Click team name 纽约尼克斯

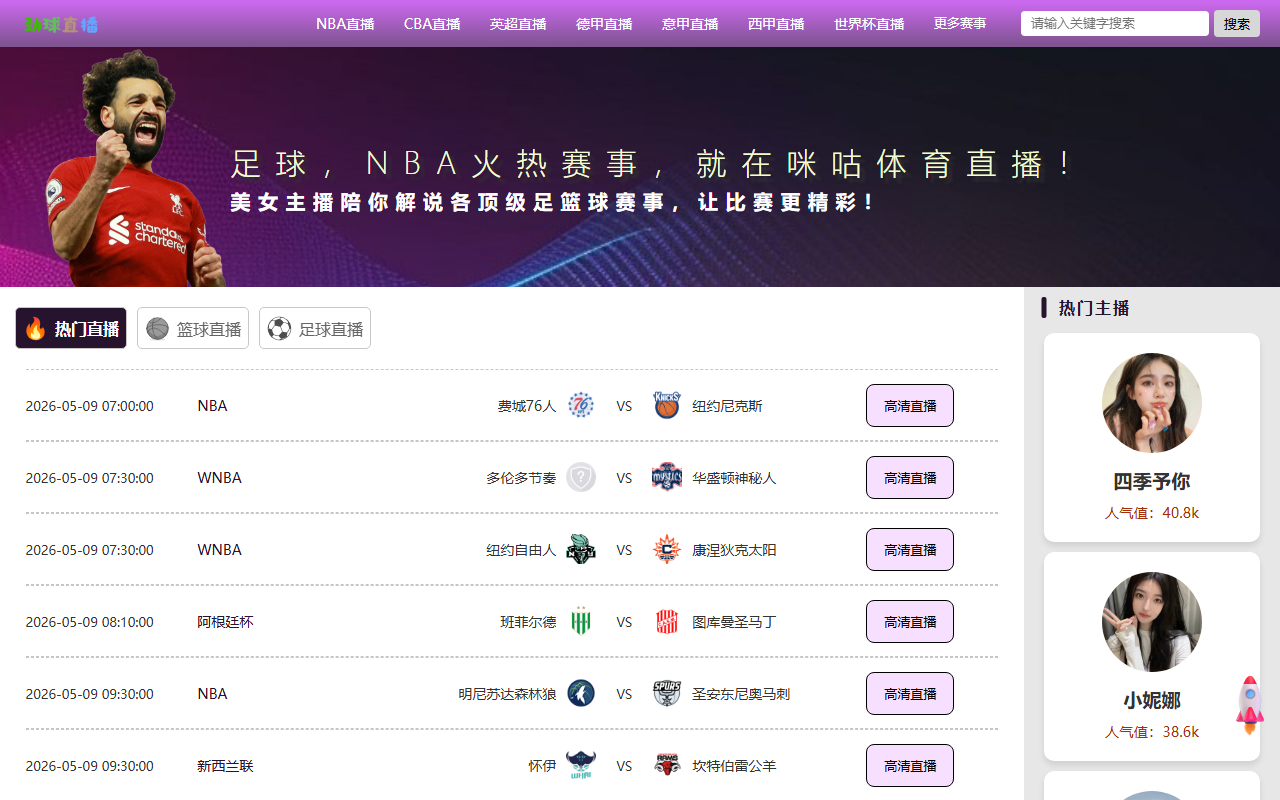click(x=727, y=406)
